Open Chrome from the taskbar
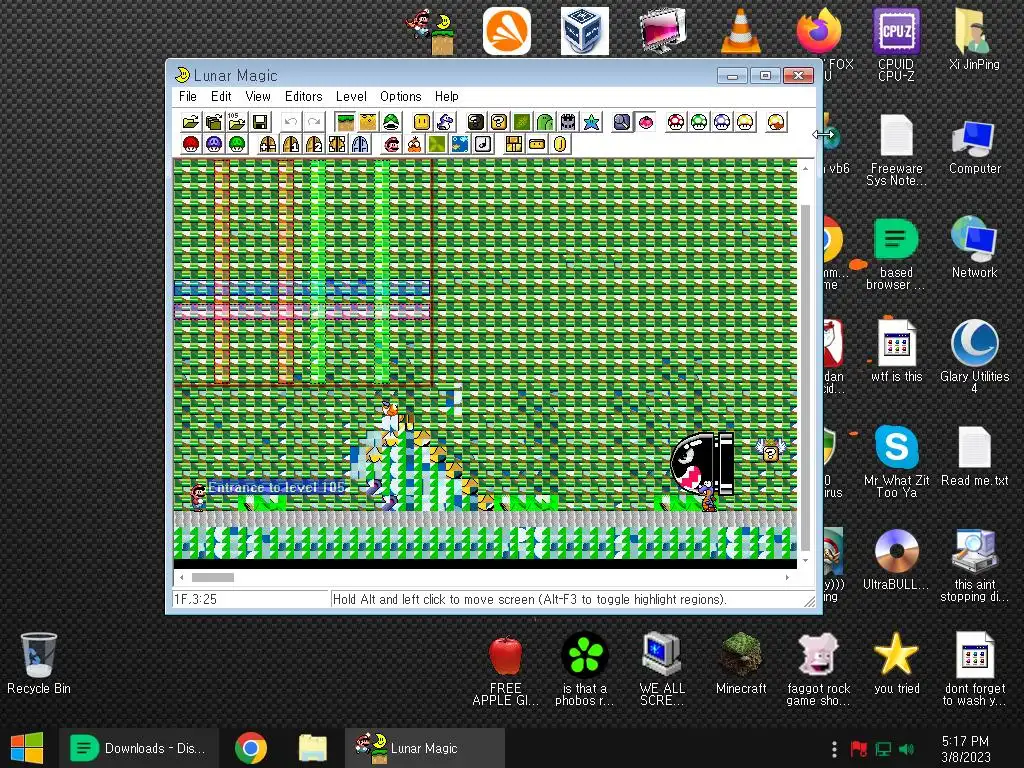 click(x=251, y=748)
